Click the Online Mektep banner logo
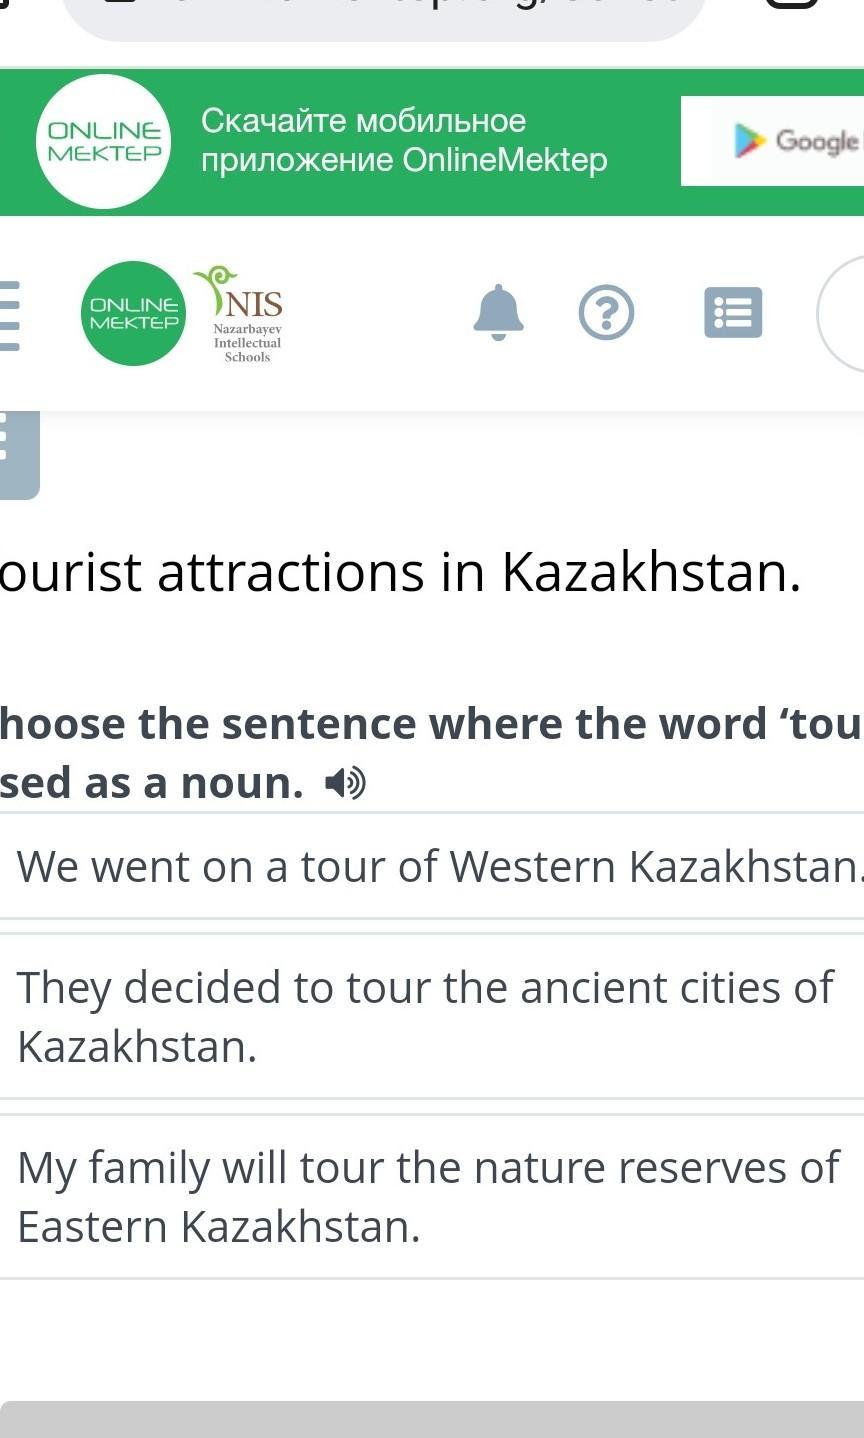The height and width of the screenshot is (1438, 864). [x=104, y=141]
